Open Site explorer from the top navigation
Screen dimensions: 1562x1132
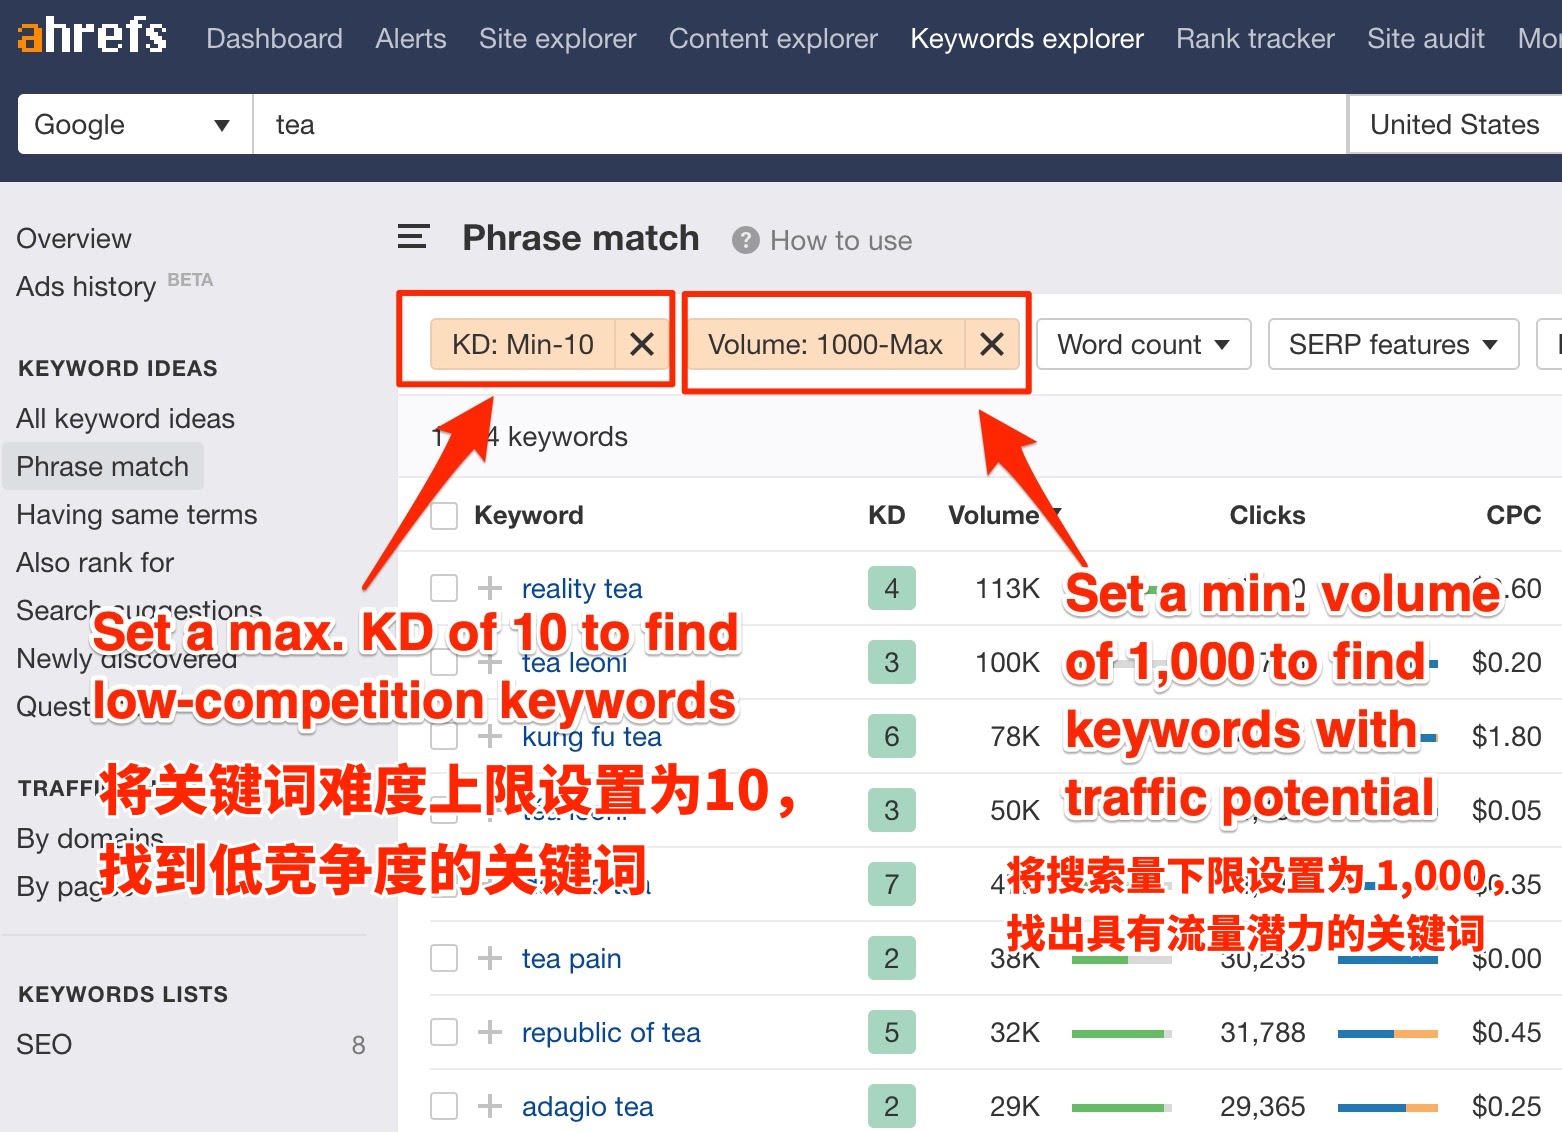pyautogui.click(x=557, y=38)
